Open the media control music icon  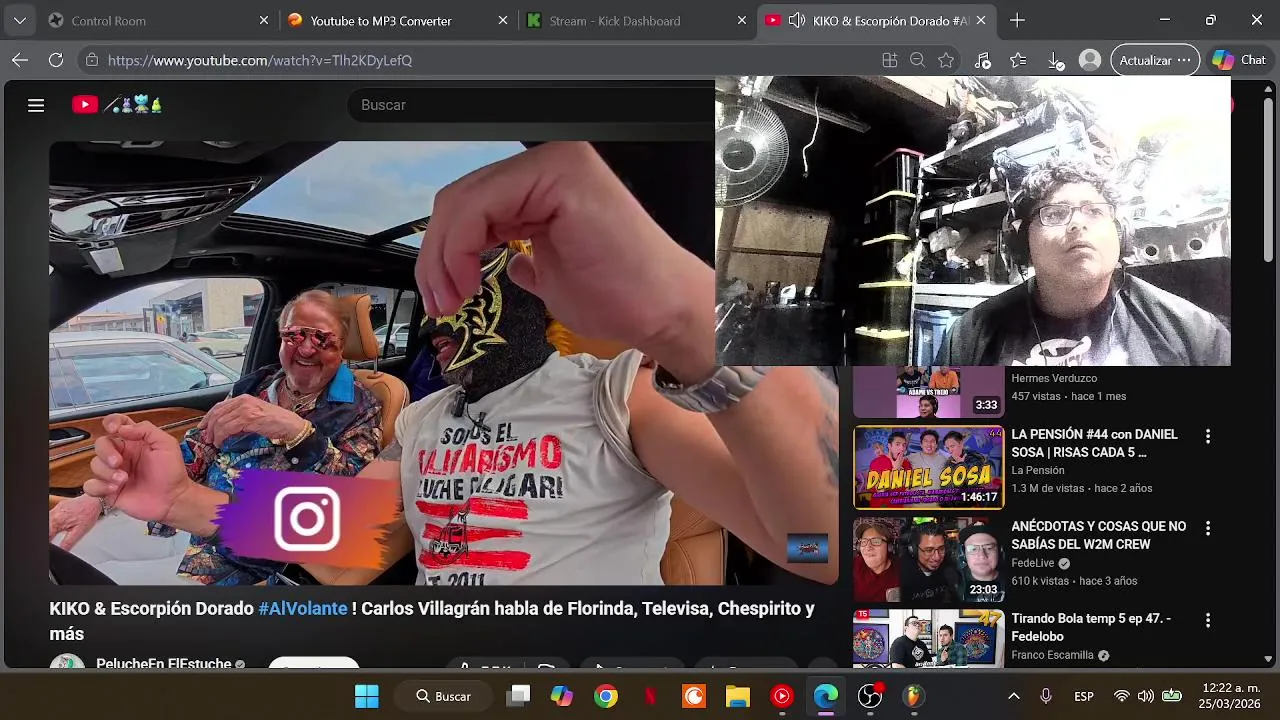[983, 60]
